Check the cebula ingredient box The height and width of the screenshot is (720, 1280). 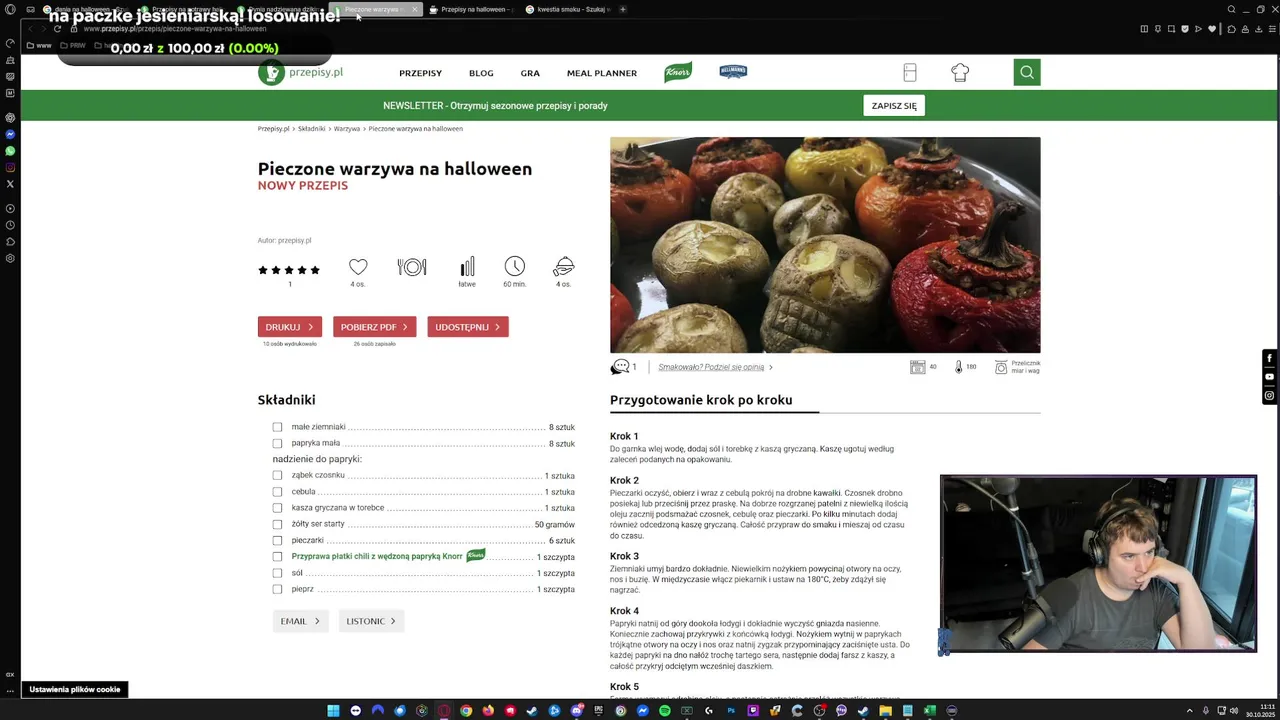click(277, 492)
